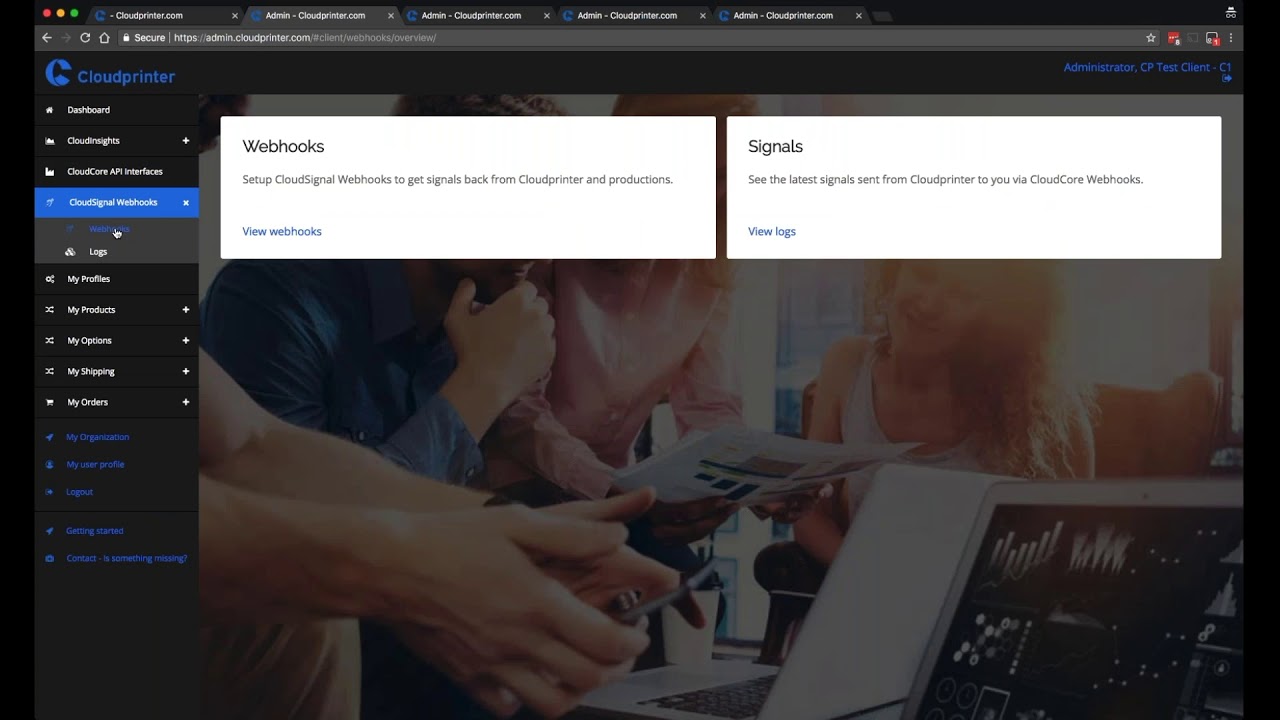The width and height of the screenshot is (1280, 720).
Task: Click the Administrator, CP Test Client account link
Action: click(x=1147, y=67)
